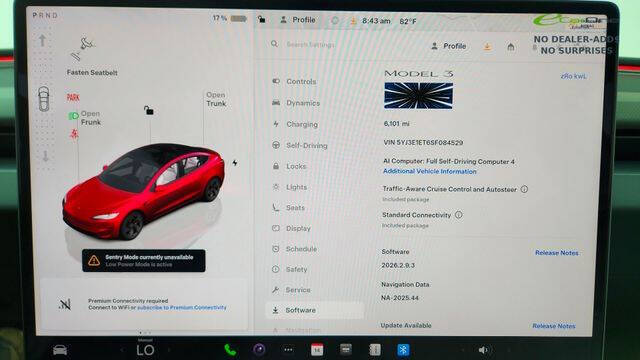Image resolution: width=640 pixels, height=360 pixels.
Task: Open the Charging settings menu
Action: point(295,124)
